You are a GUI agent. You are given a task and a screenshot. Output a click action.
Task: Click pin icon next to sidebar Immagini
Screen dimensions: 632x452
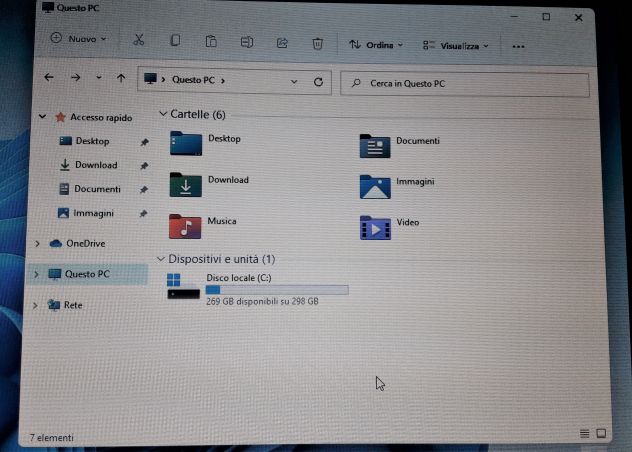point(143,214)
